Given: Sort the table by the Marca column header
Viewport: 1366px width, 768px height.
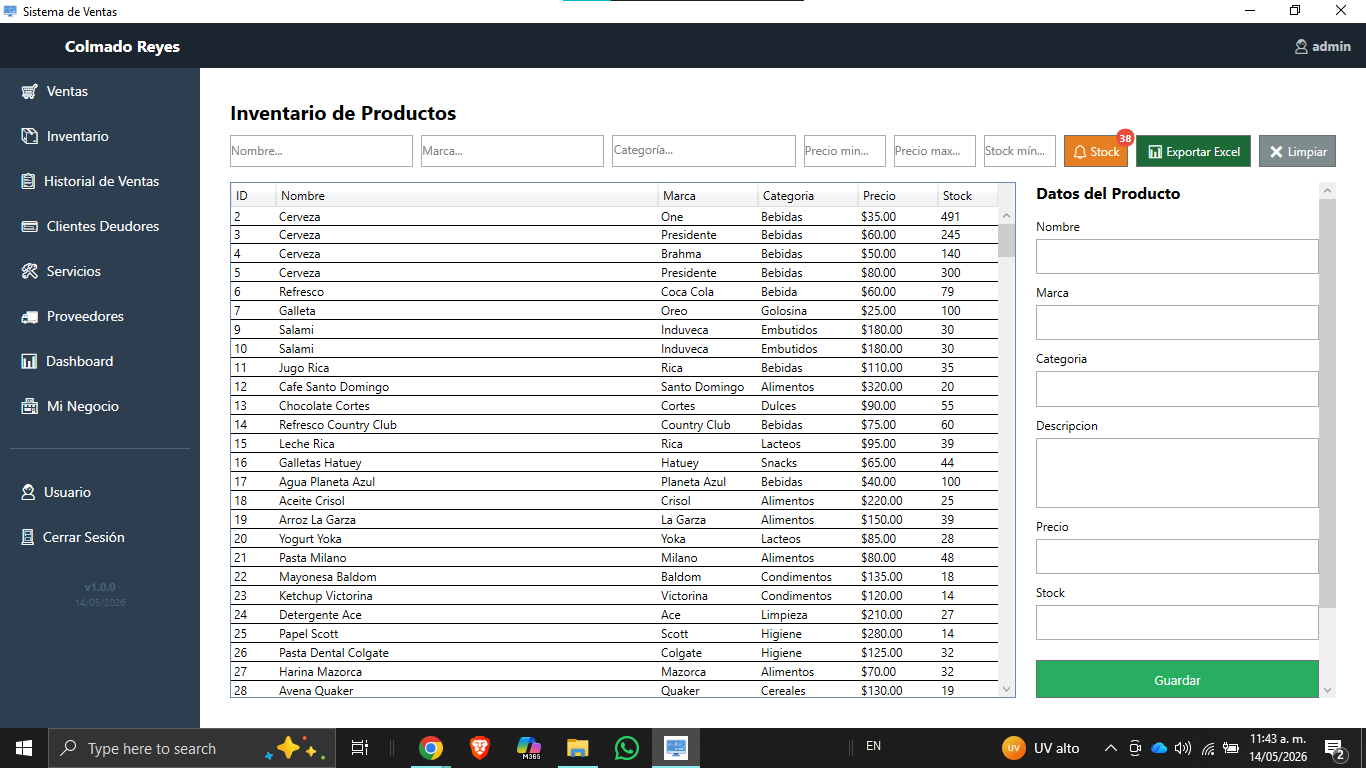Looking at the screenshot, I should pyautogui.click(x=708, y=195).
